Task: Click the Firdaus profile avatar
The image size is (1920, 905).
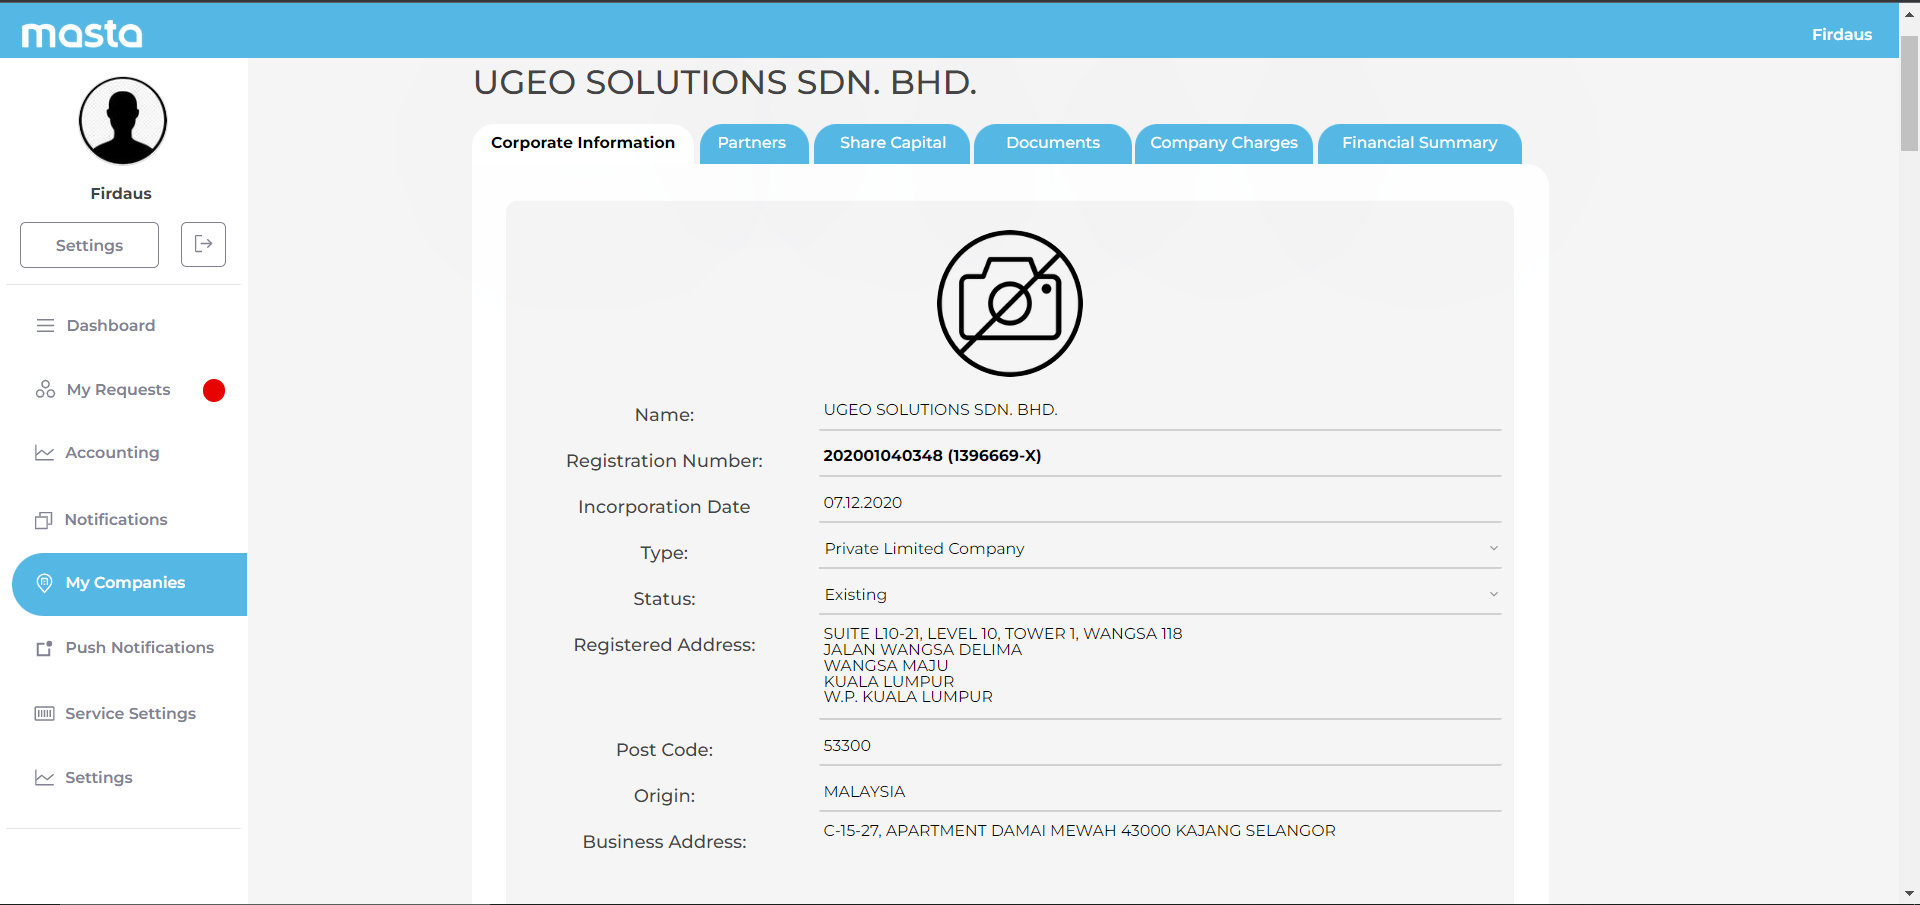Action: [x=123, y=121]
